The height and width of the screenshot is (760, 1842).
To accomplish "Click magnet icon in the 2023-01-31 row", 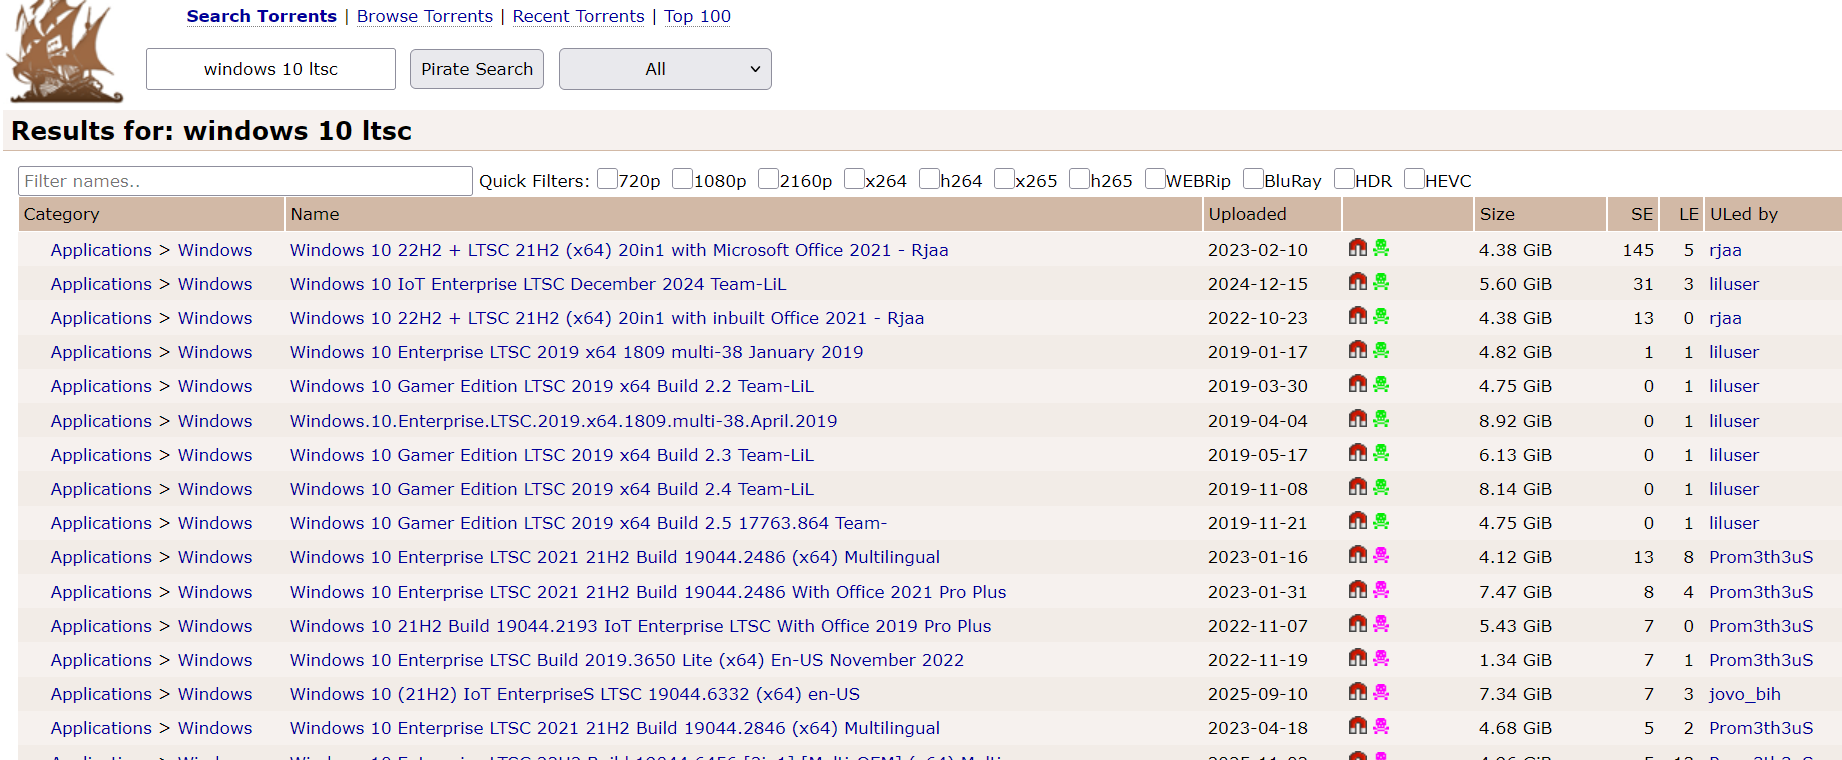I will 1357,590.
